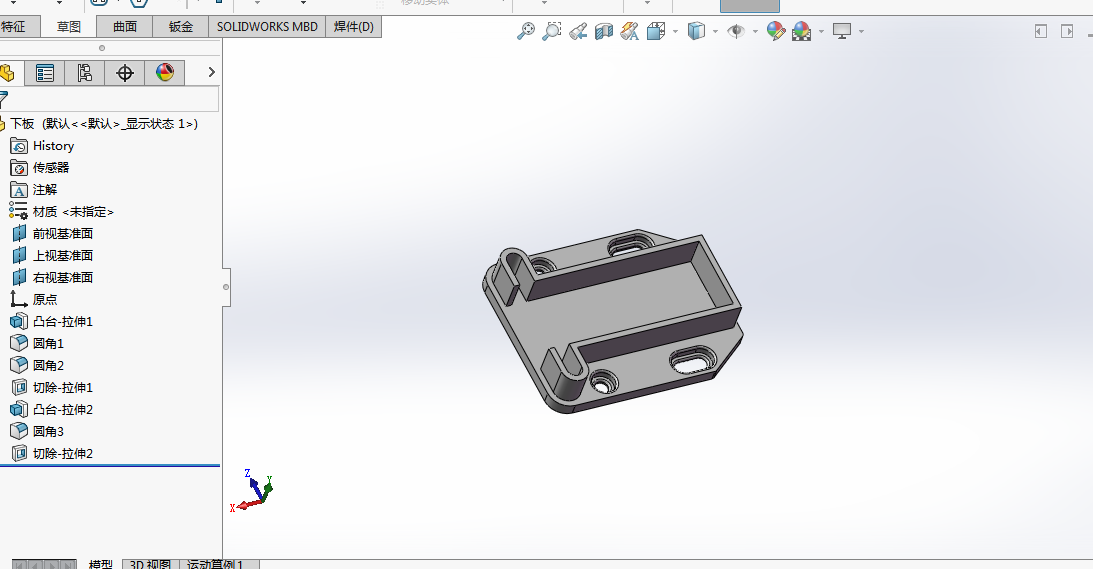Viewport: 1093px width, 569px height.
Task: Select the 前视基准面 plane
Action: click(x=63, y=234)
